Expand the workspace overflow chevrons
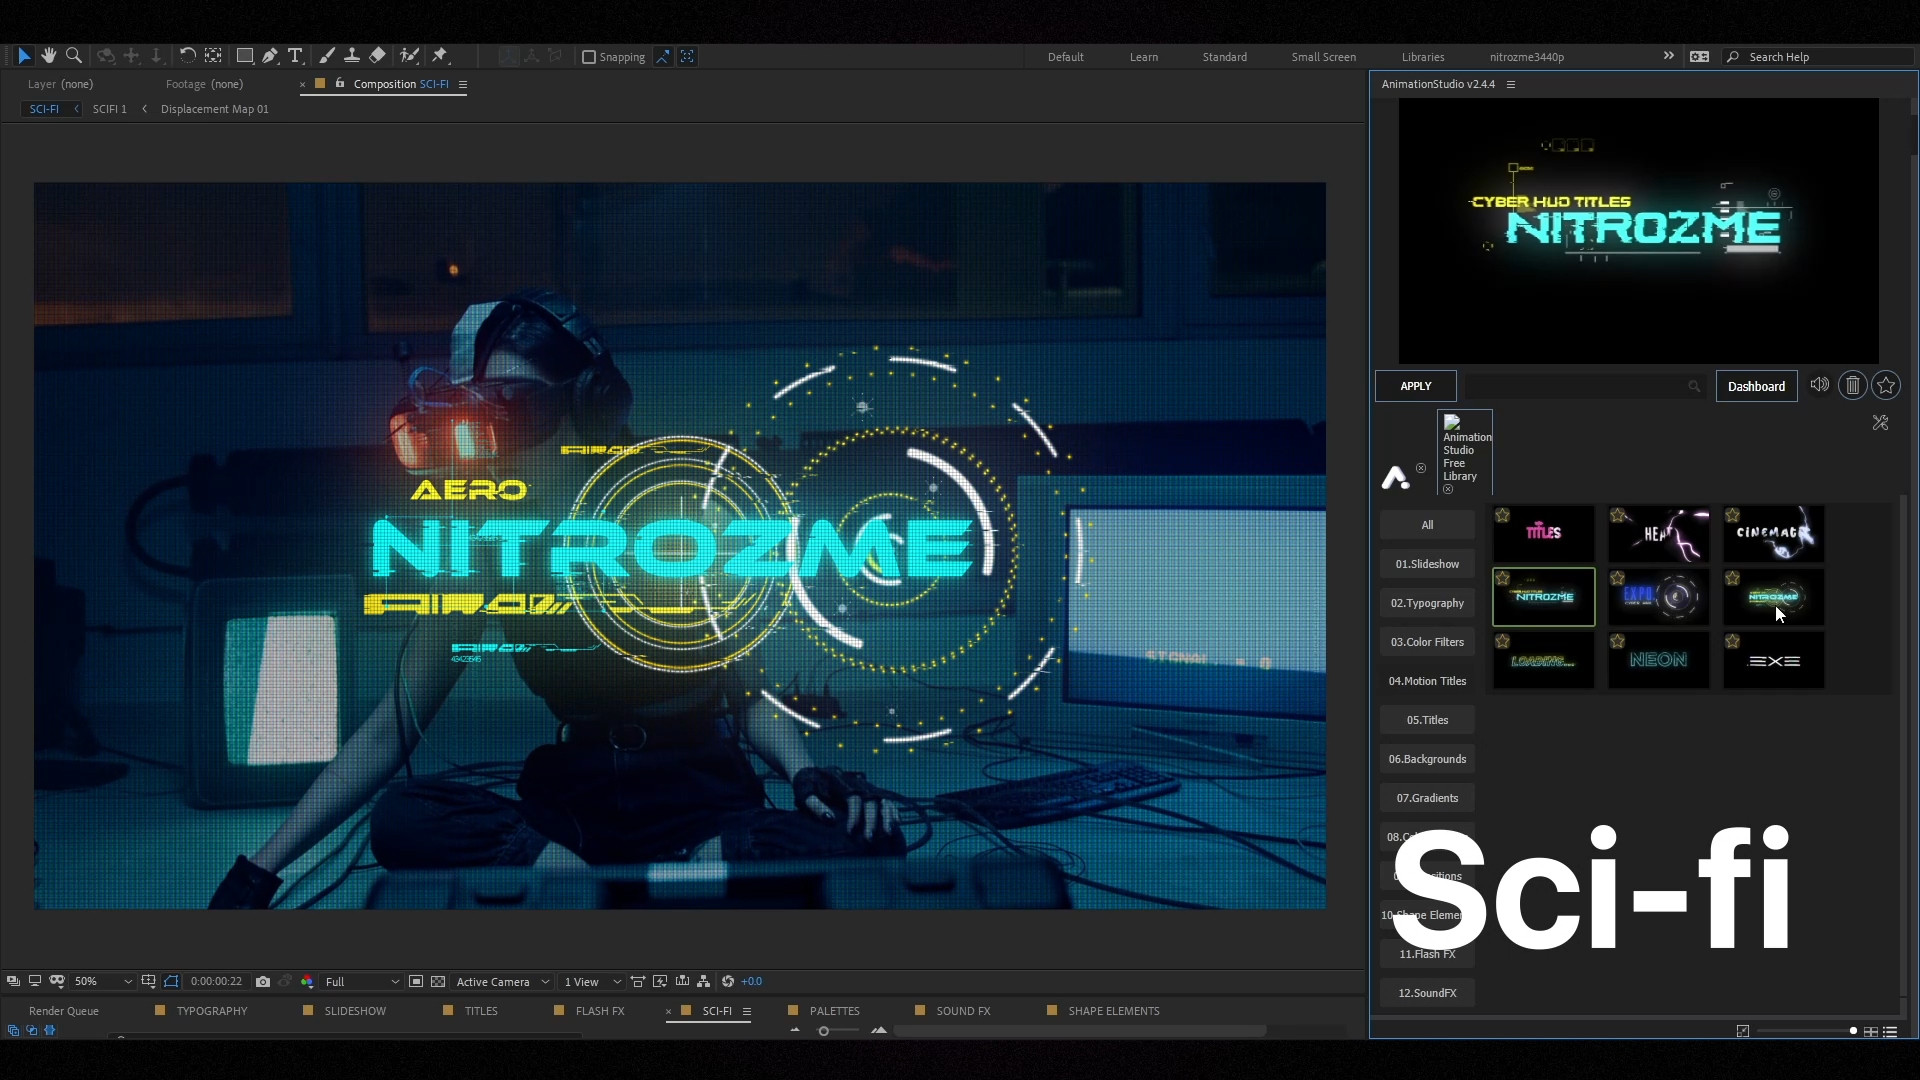The height and width of the screenshot is (1080, 1920). (x=1668, y=56)
